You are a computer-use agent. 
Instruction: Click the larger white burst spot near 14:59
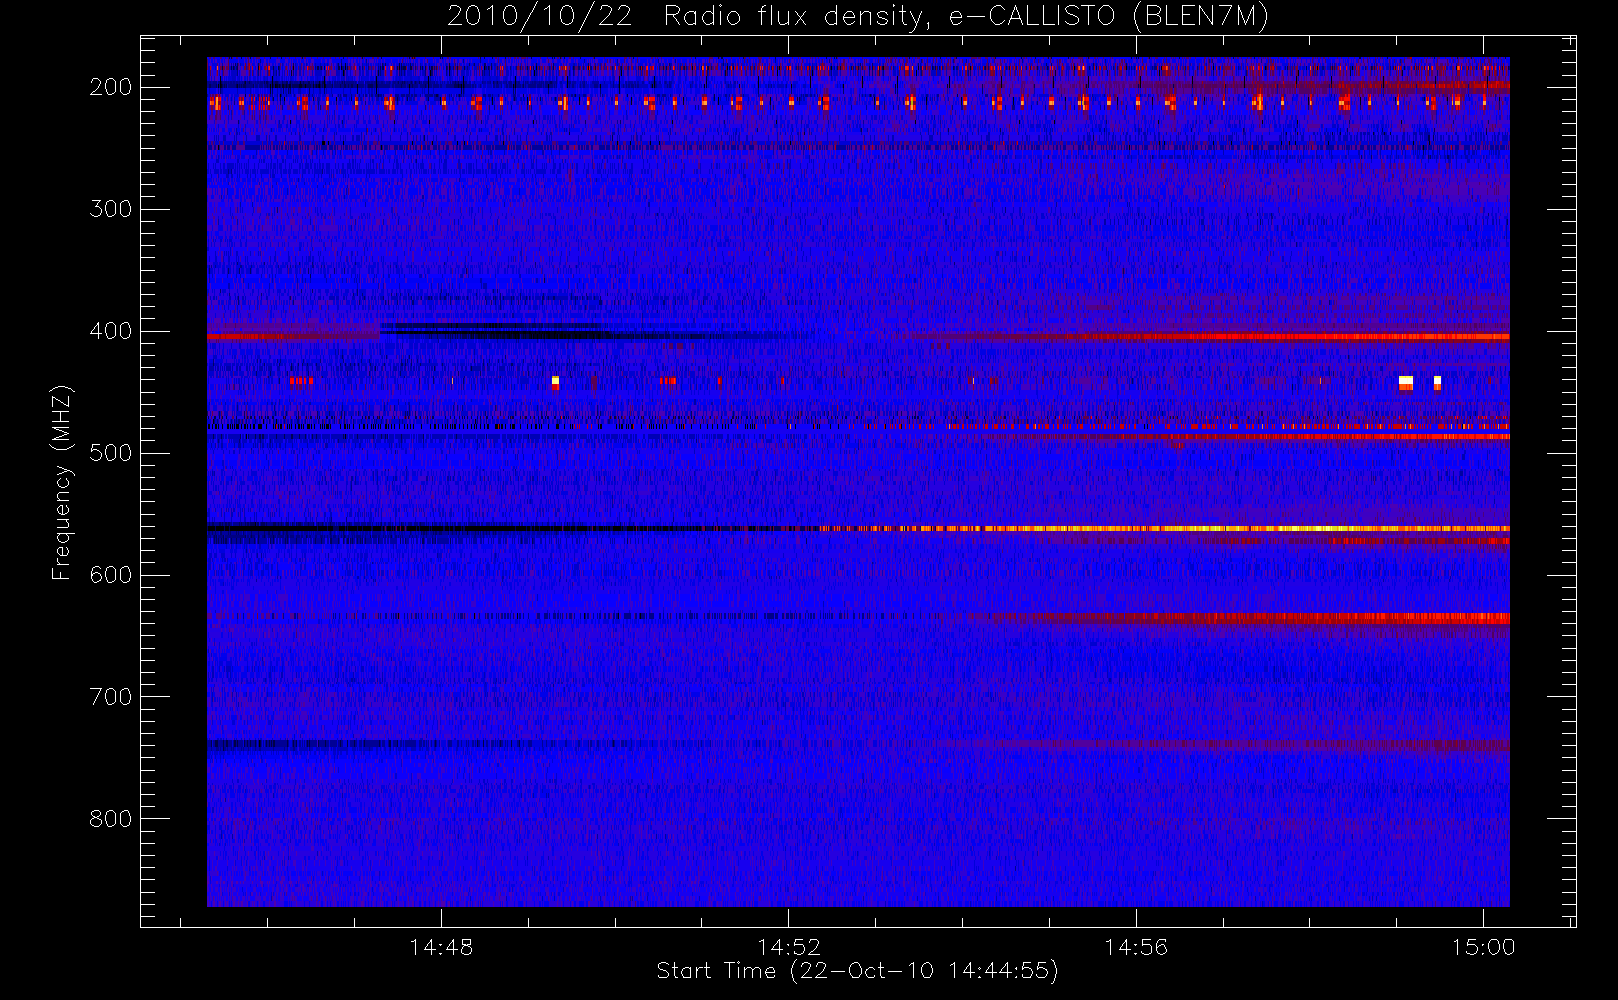pyautogui.click(x=1406, y=382)
